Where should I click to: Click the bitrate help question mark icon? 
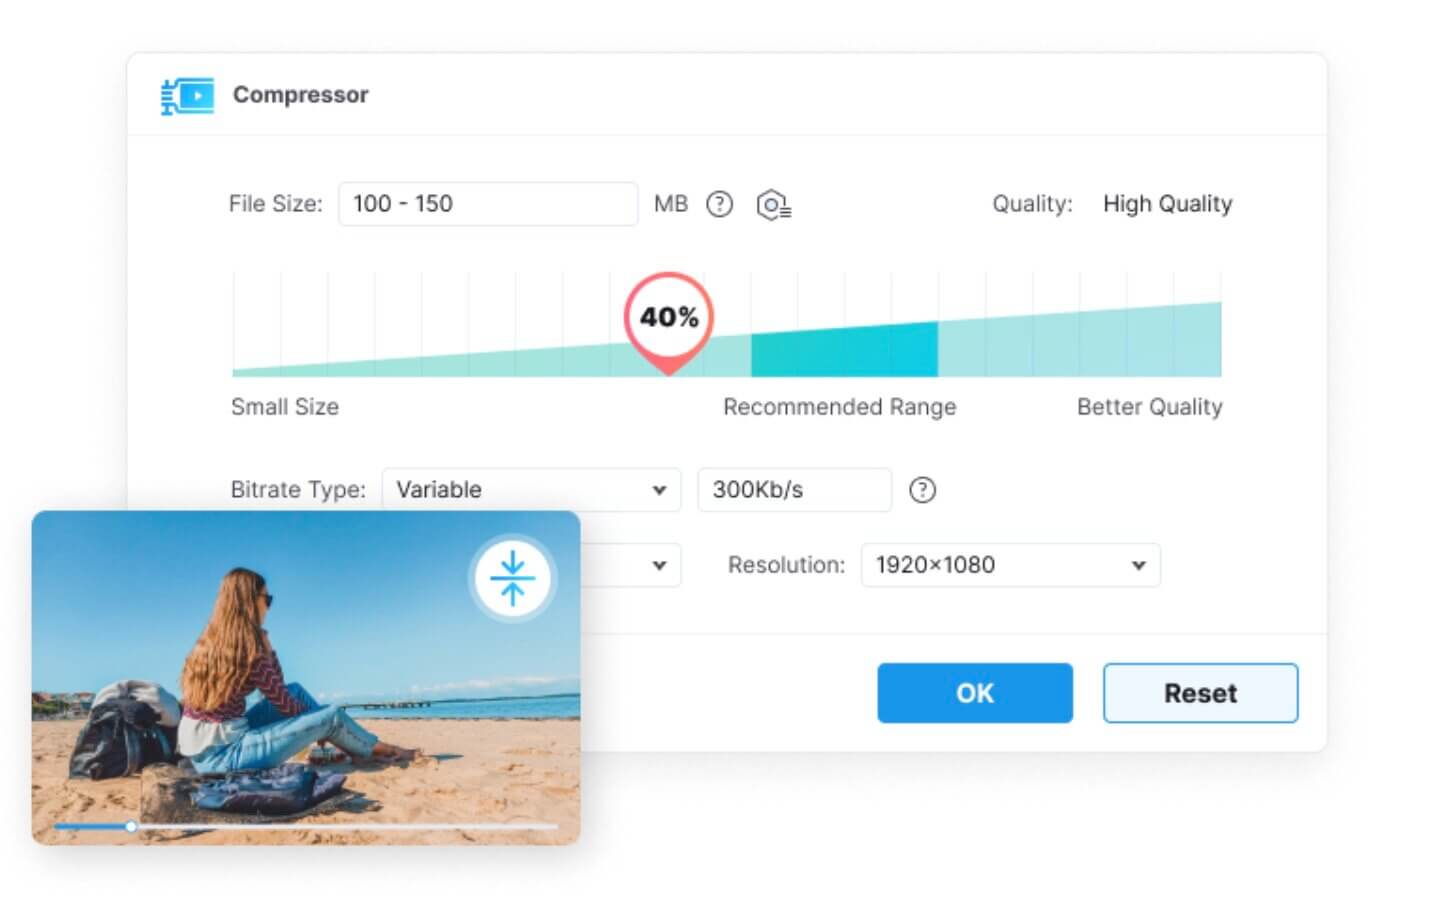[x=922, y=490]
